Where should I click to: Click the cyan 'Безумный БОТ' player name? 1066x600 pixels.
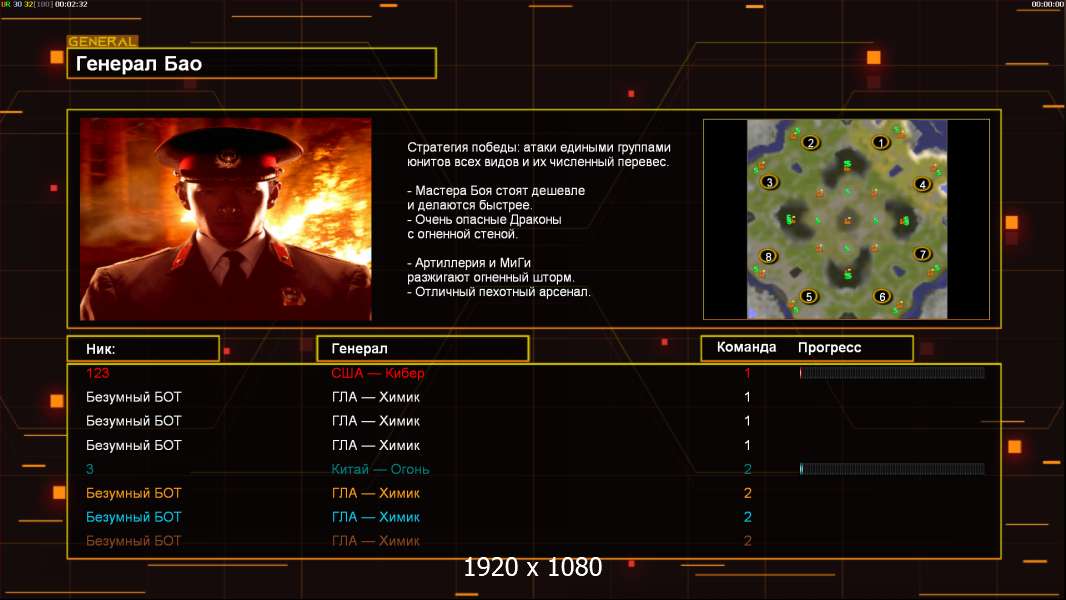[134, 516]
